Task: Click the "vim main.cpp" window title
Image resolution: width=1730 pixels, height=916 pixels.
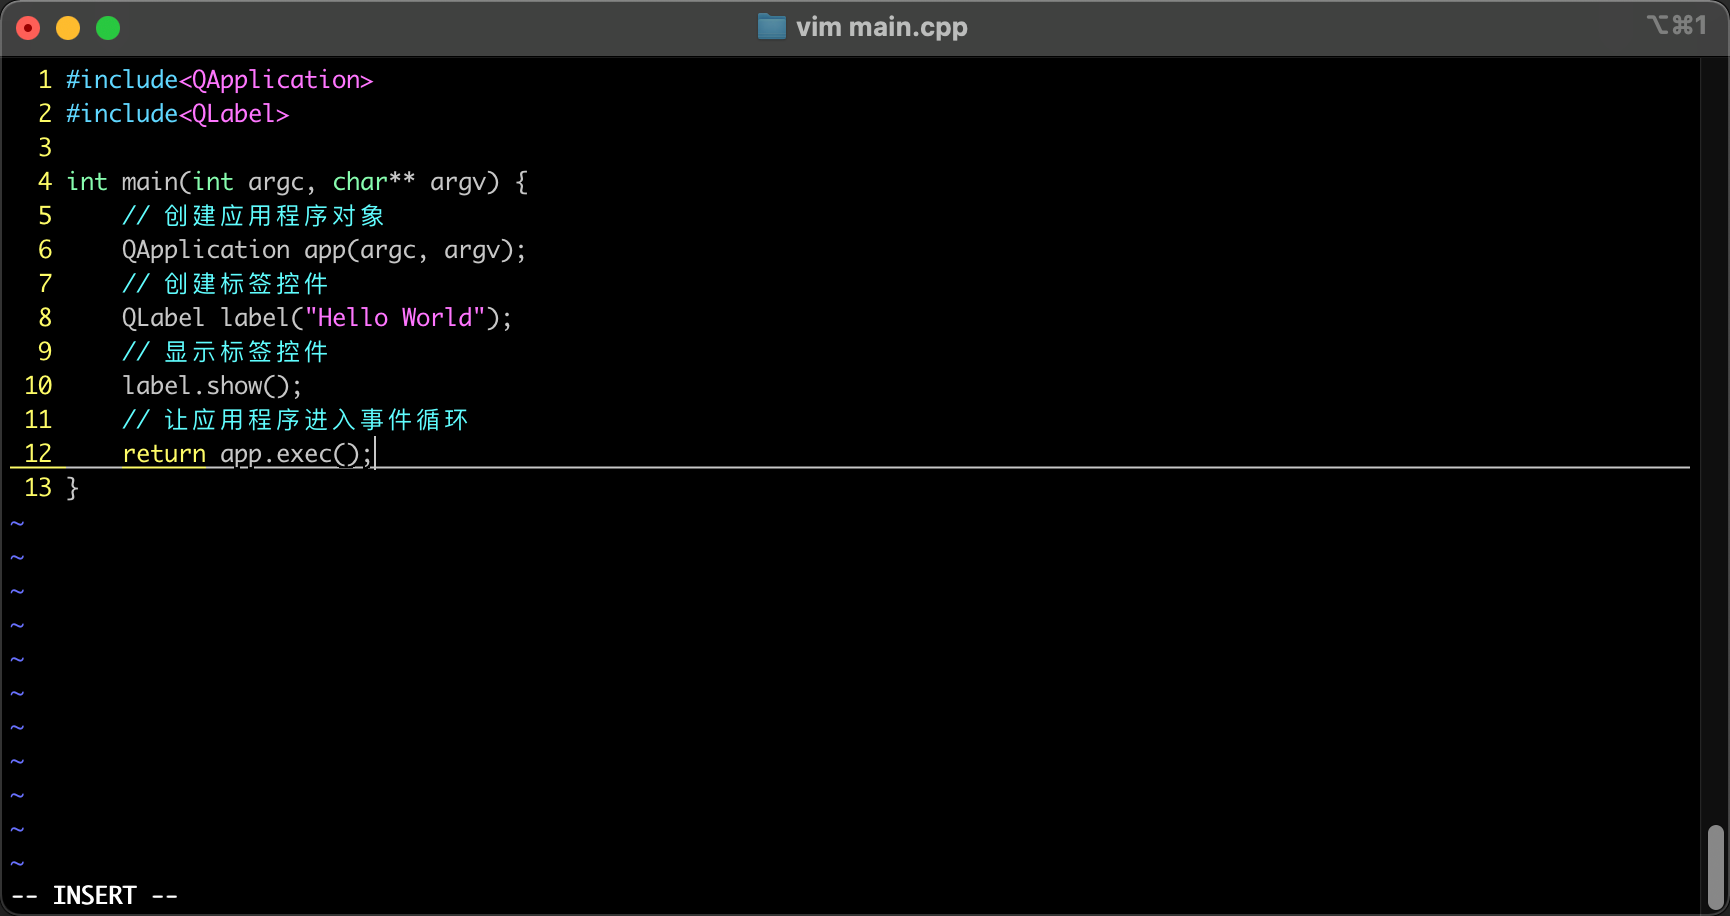Action: coord(881,27)
